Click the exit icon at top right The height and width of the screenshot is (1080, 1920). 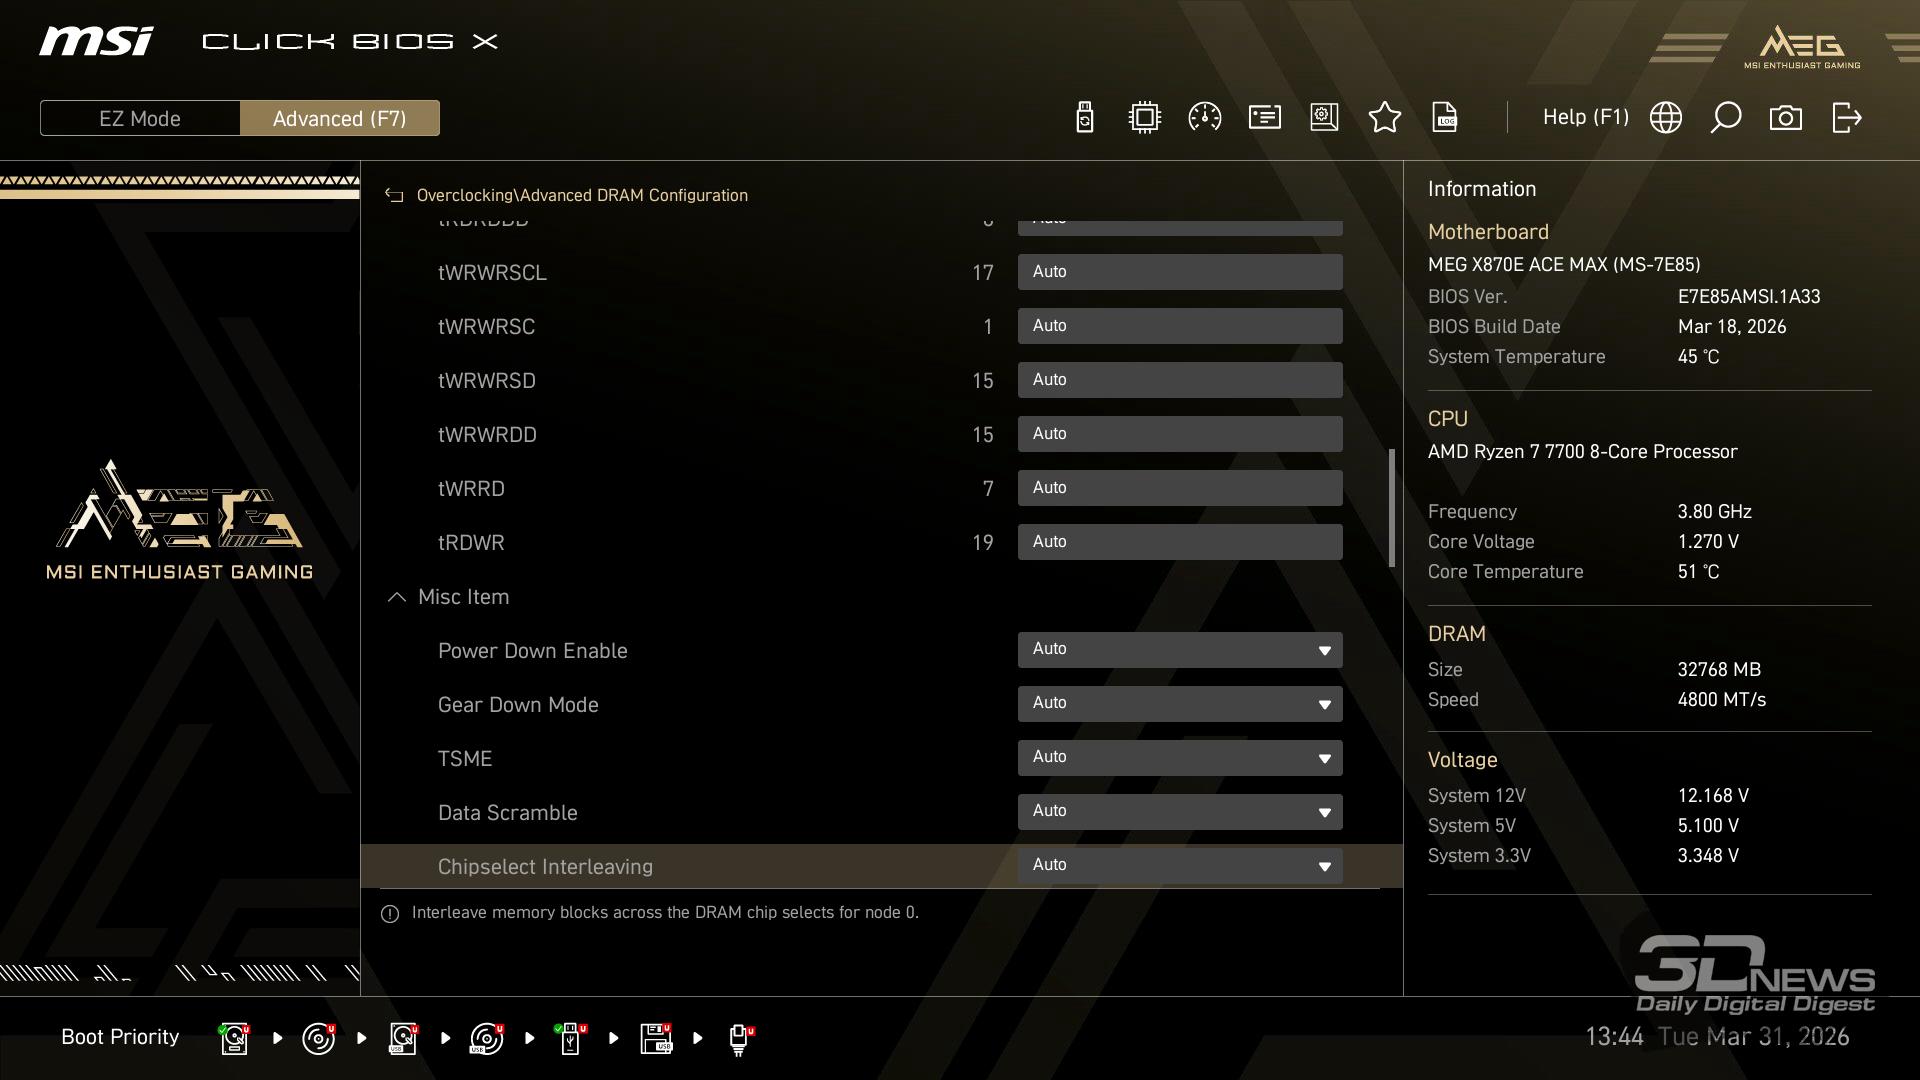coord(1846,118)
